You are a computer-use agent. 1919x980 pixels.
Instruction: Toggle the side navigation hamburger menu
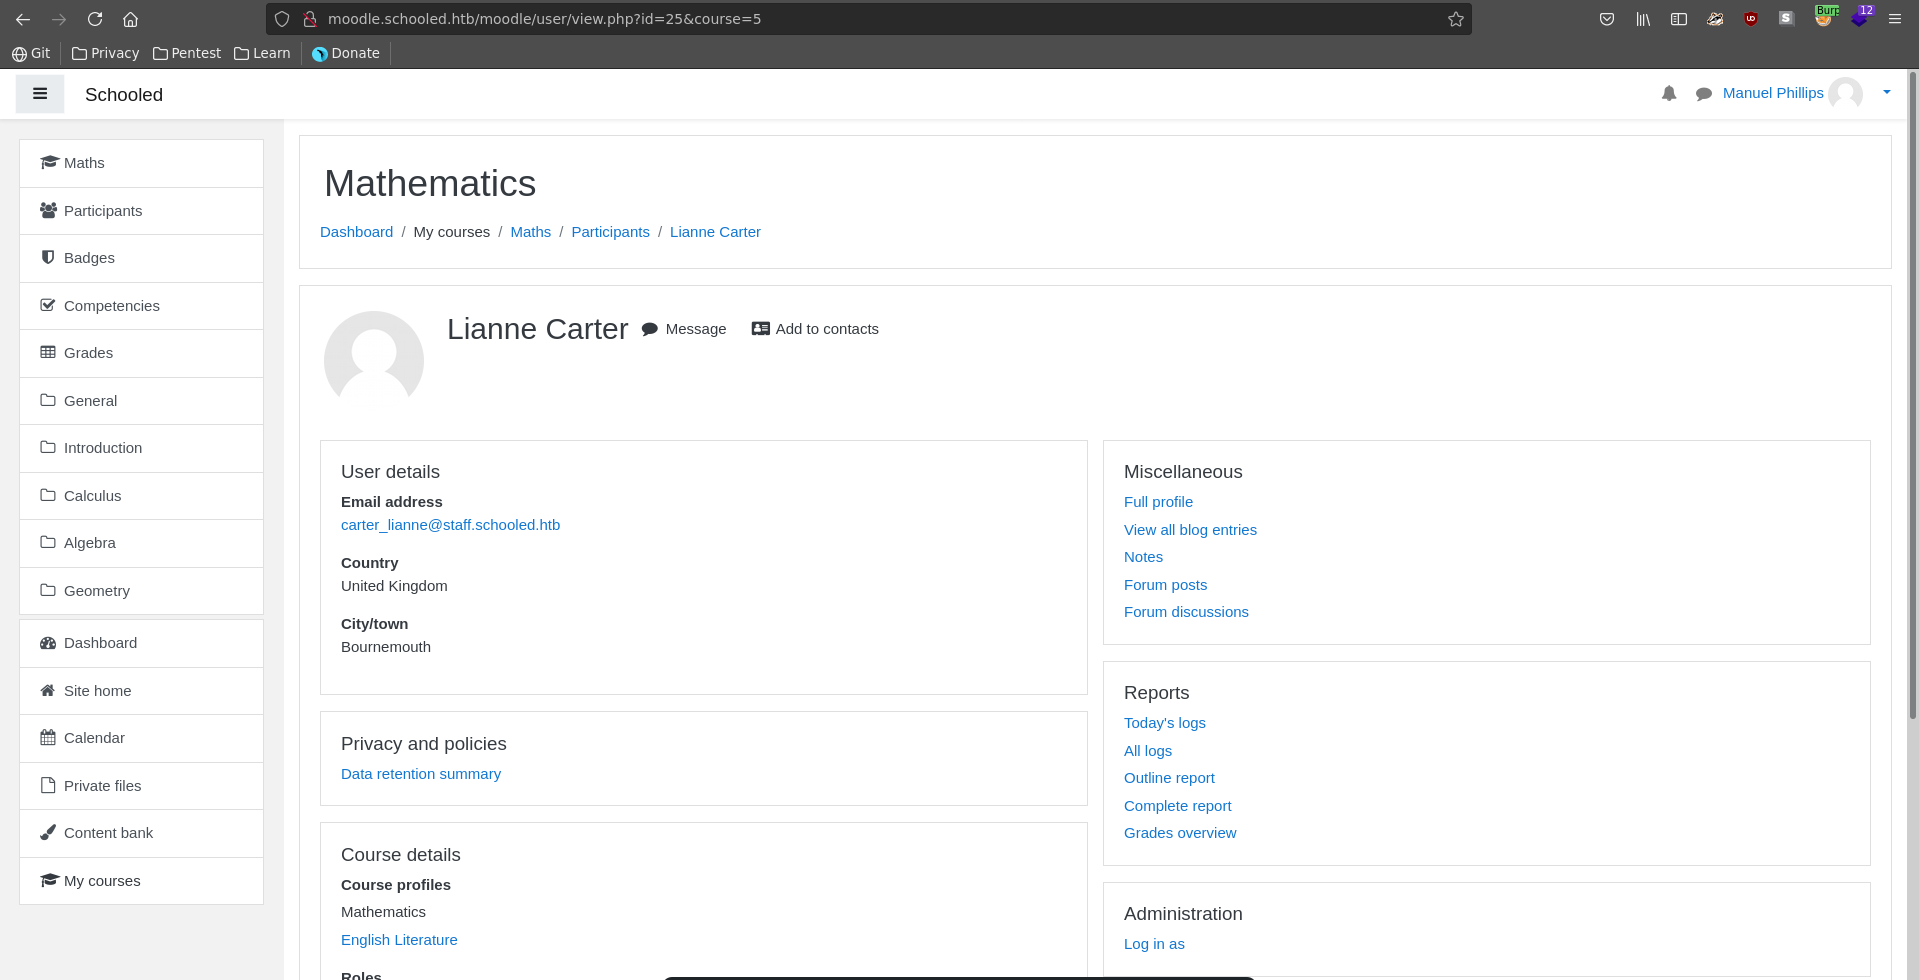click(40, 94)
